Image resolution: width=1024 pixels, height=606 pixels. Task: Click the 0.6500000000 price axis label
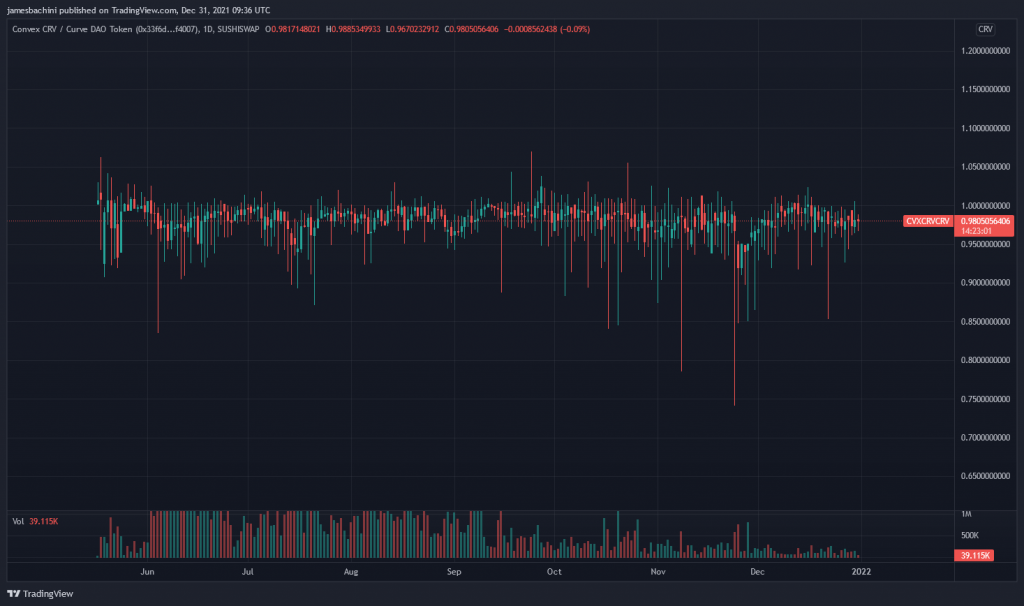click(x=985, y=476)
